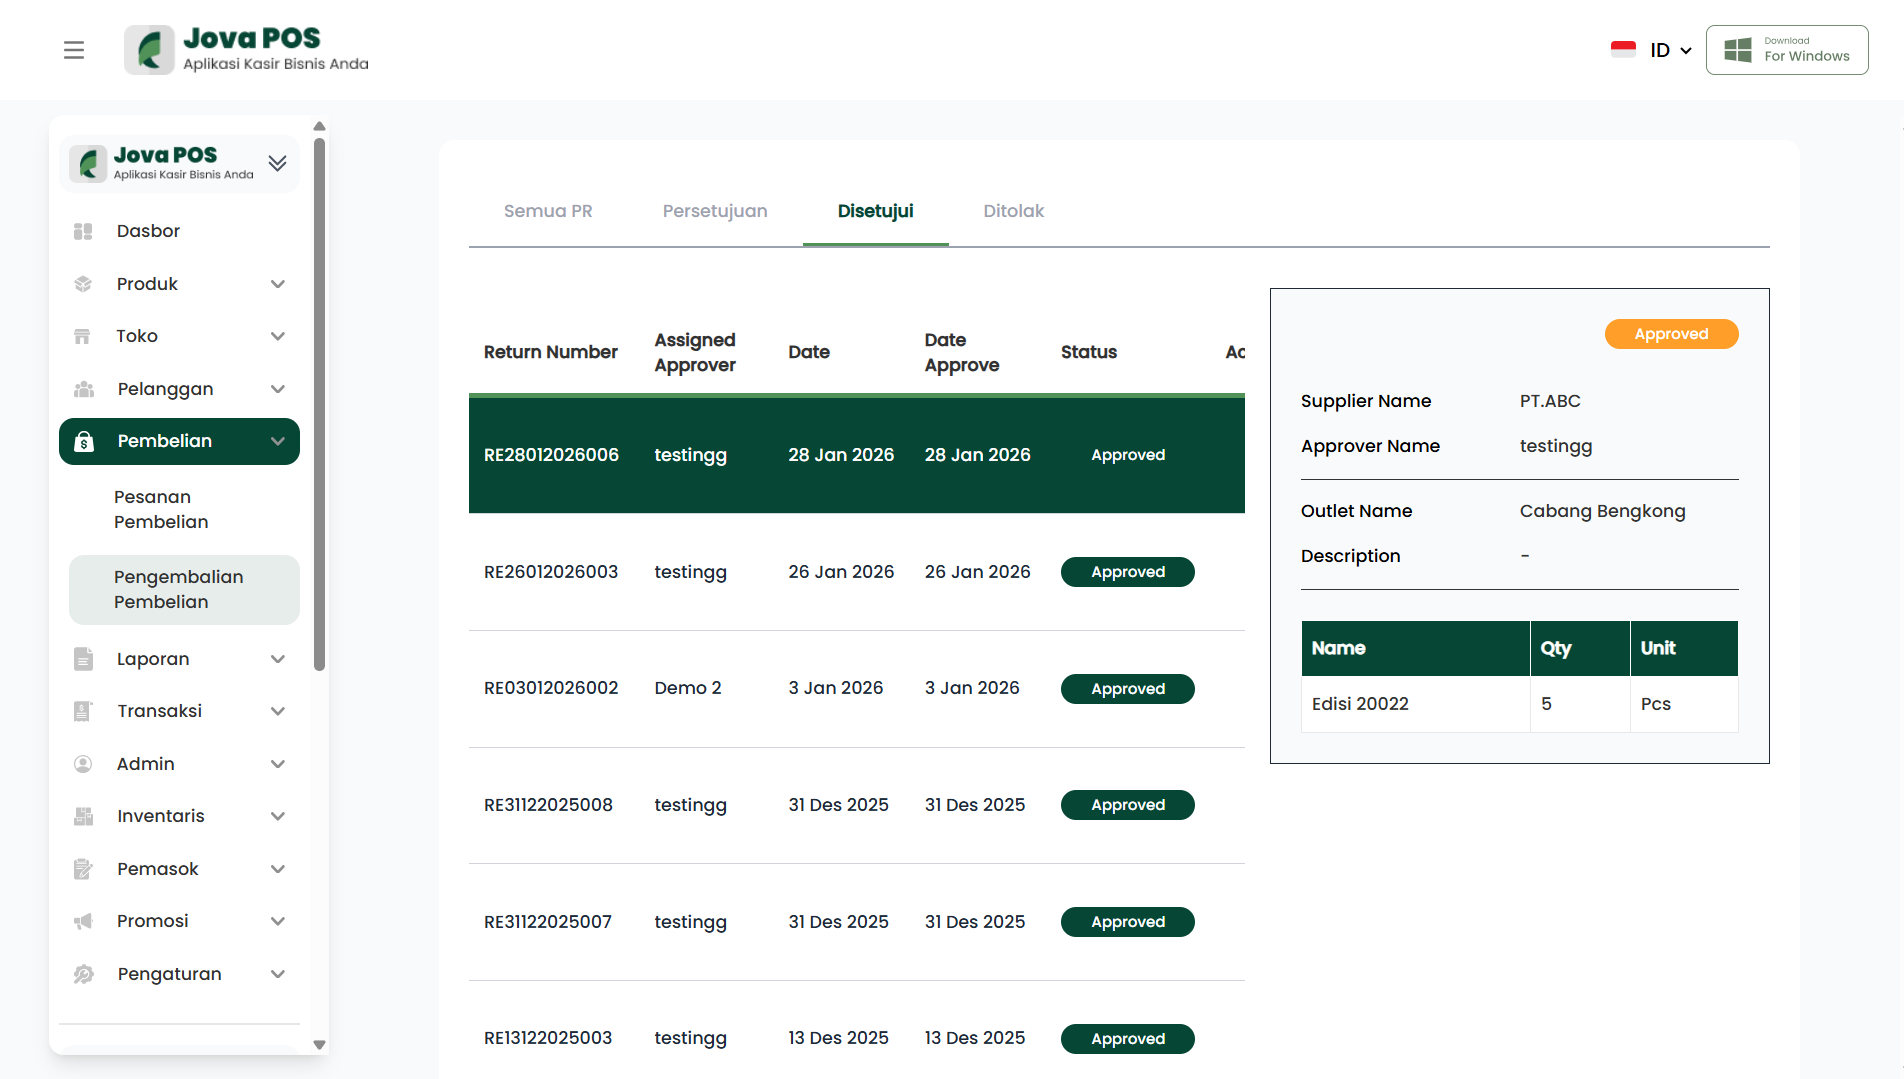
Task: Click Download For Windows button
Action: [1787, 50]
